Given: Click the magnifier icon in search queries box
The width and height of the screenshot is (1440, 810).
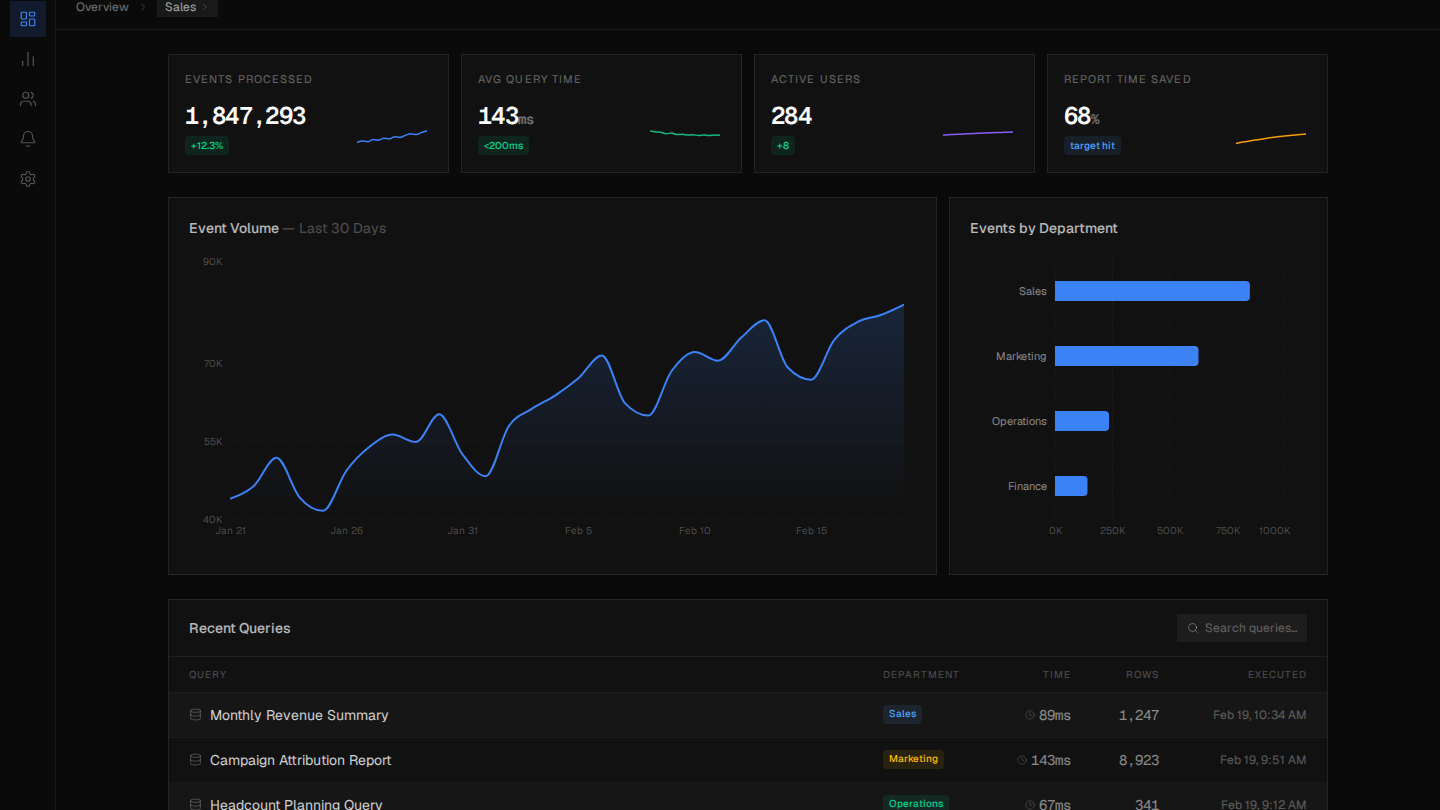Looking at the screenshot, I should [x=1192, y=627].
